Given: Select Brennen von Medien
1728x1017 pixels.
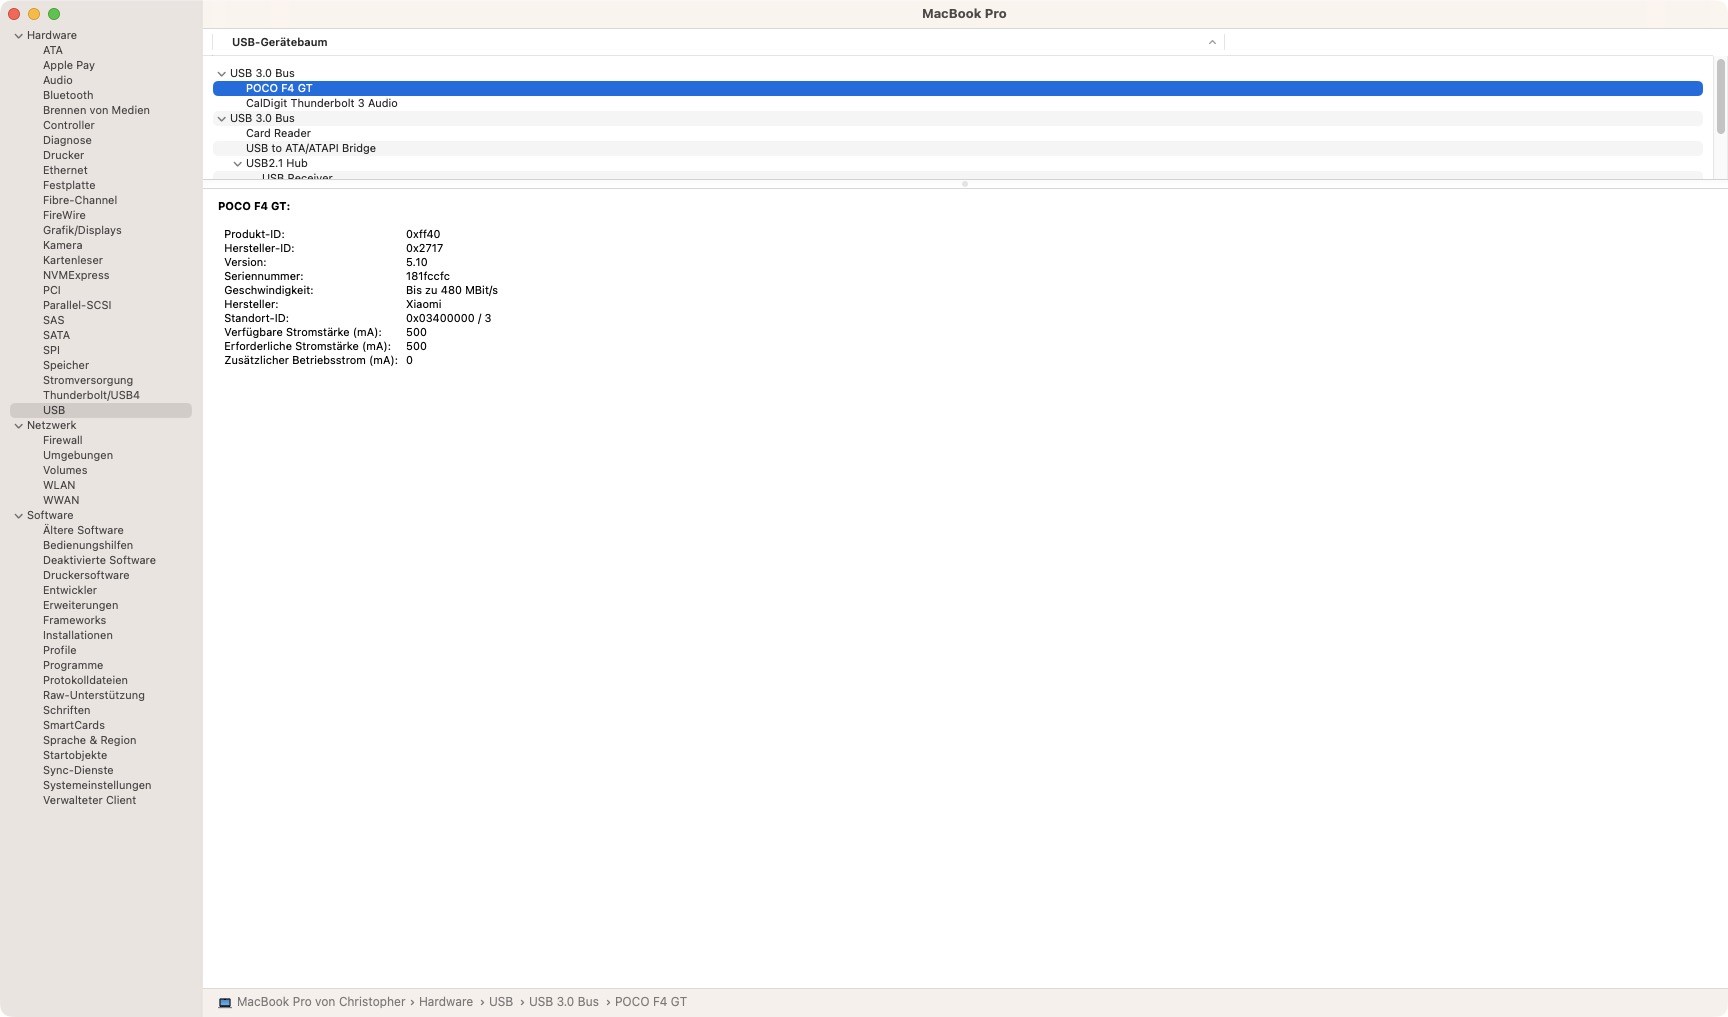Looking at the screenshot, I should click(x=96, y=110).
